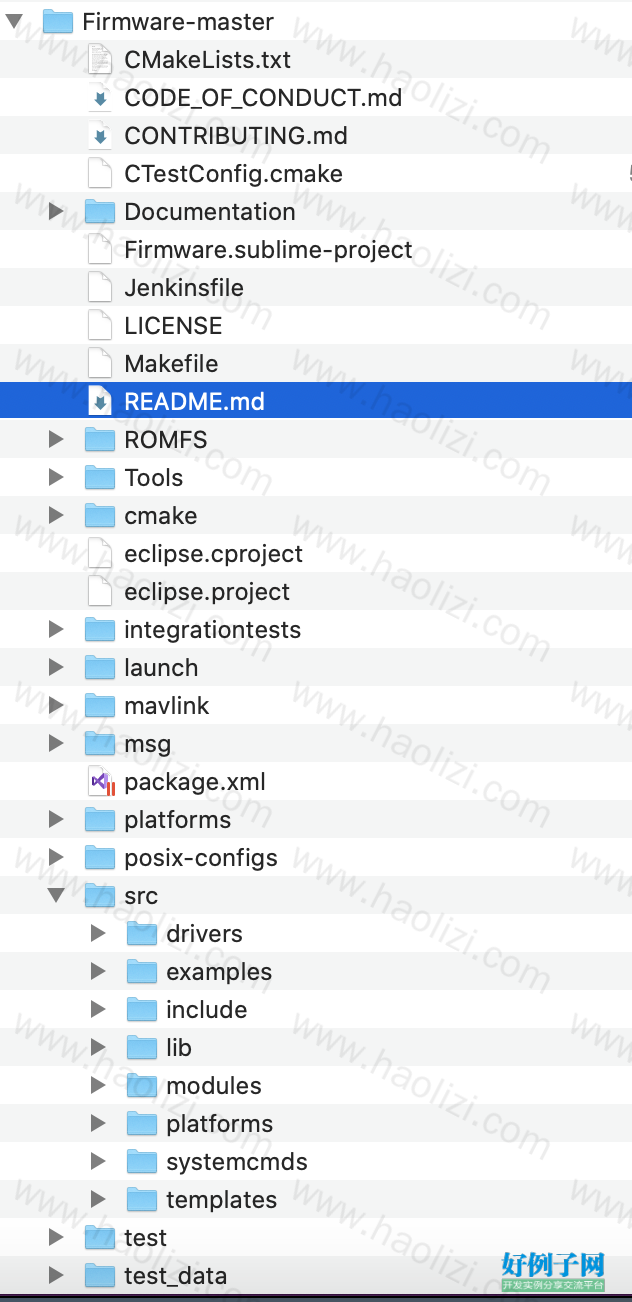
Task: Expand the integrationtests folder
Action: coord(56,630)
